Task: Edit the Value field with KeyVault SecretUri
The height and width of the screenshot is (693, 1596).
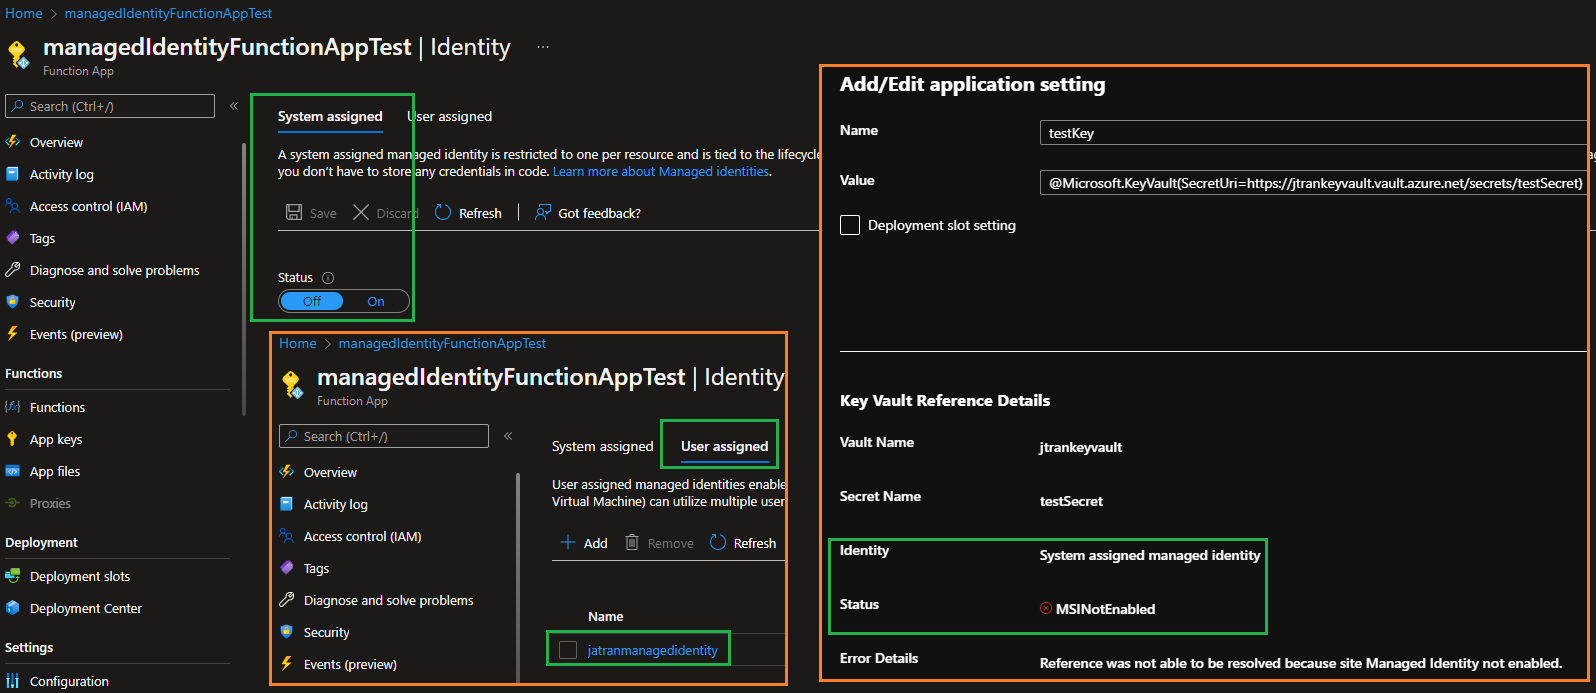Action: point(1314,183)
